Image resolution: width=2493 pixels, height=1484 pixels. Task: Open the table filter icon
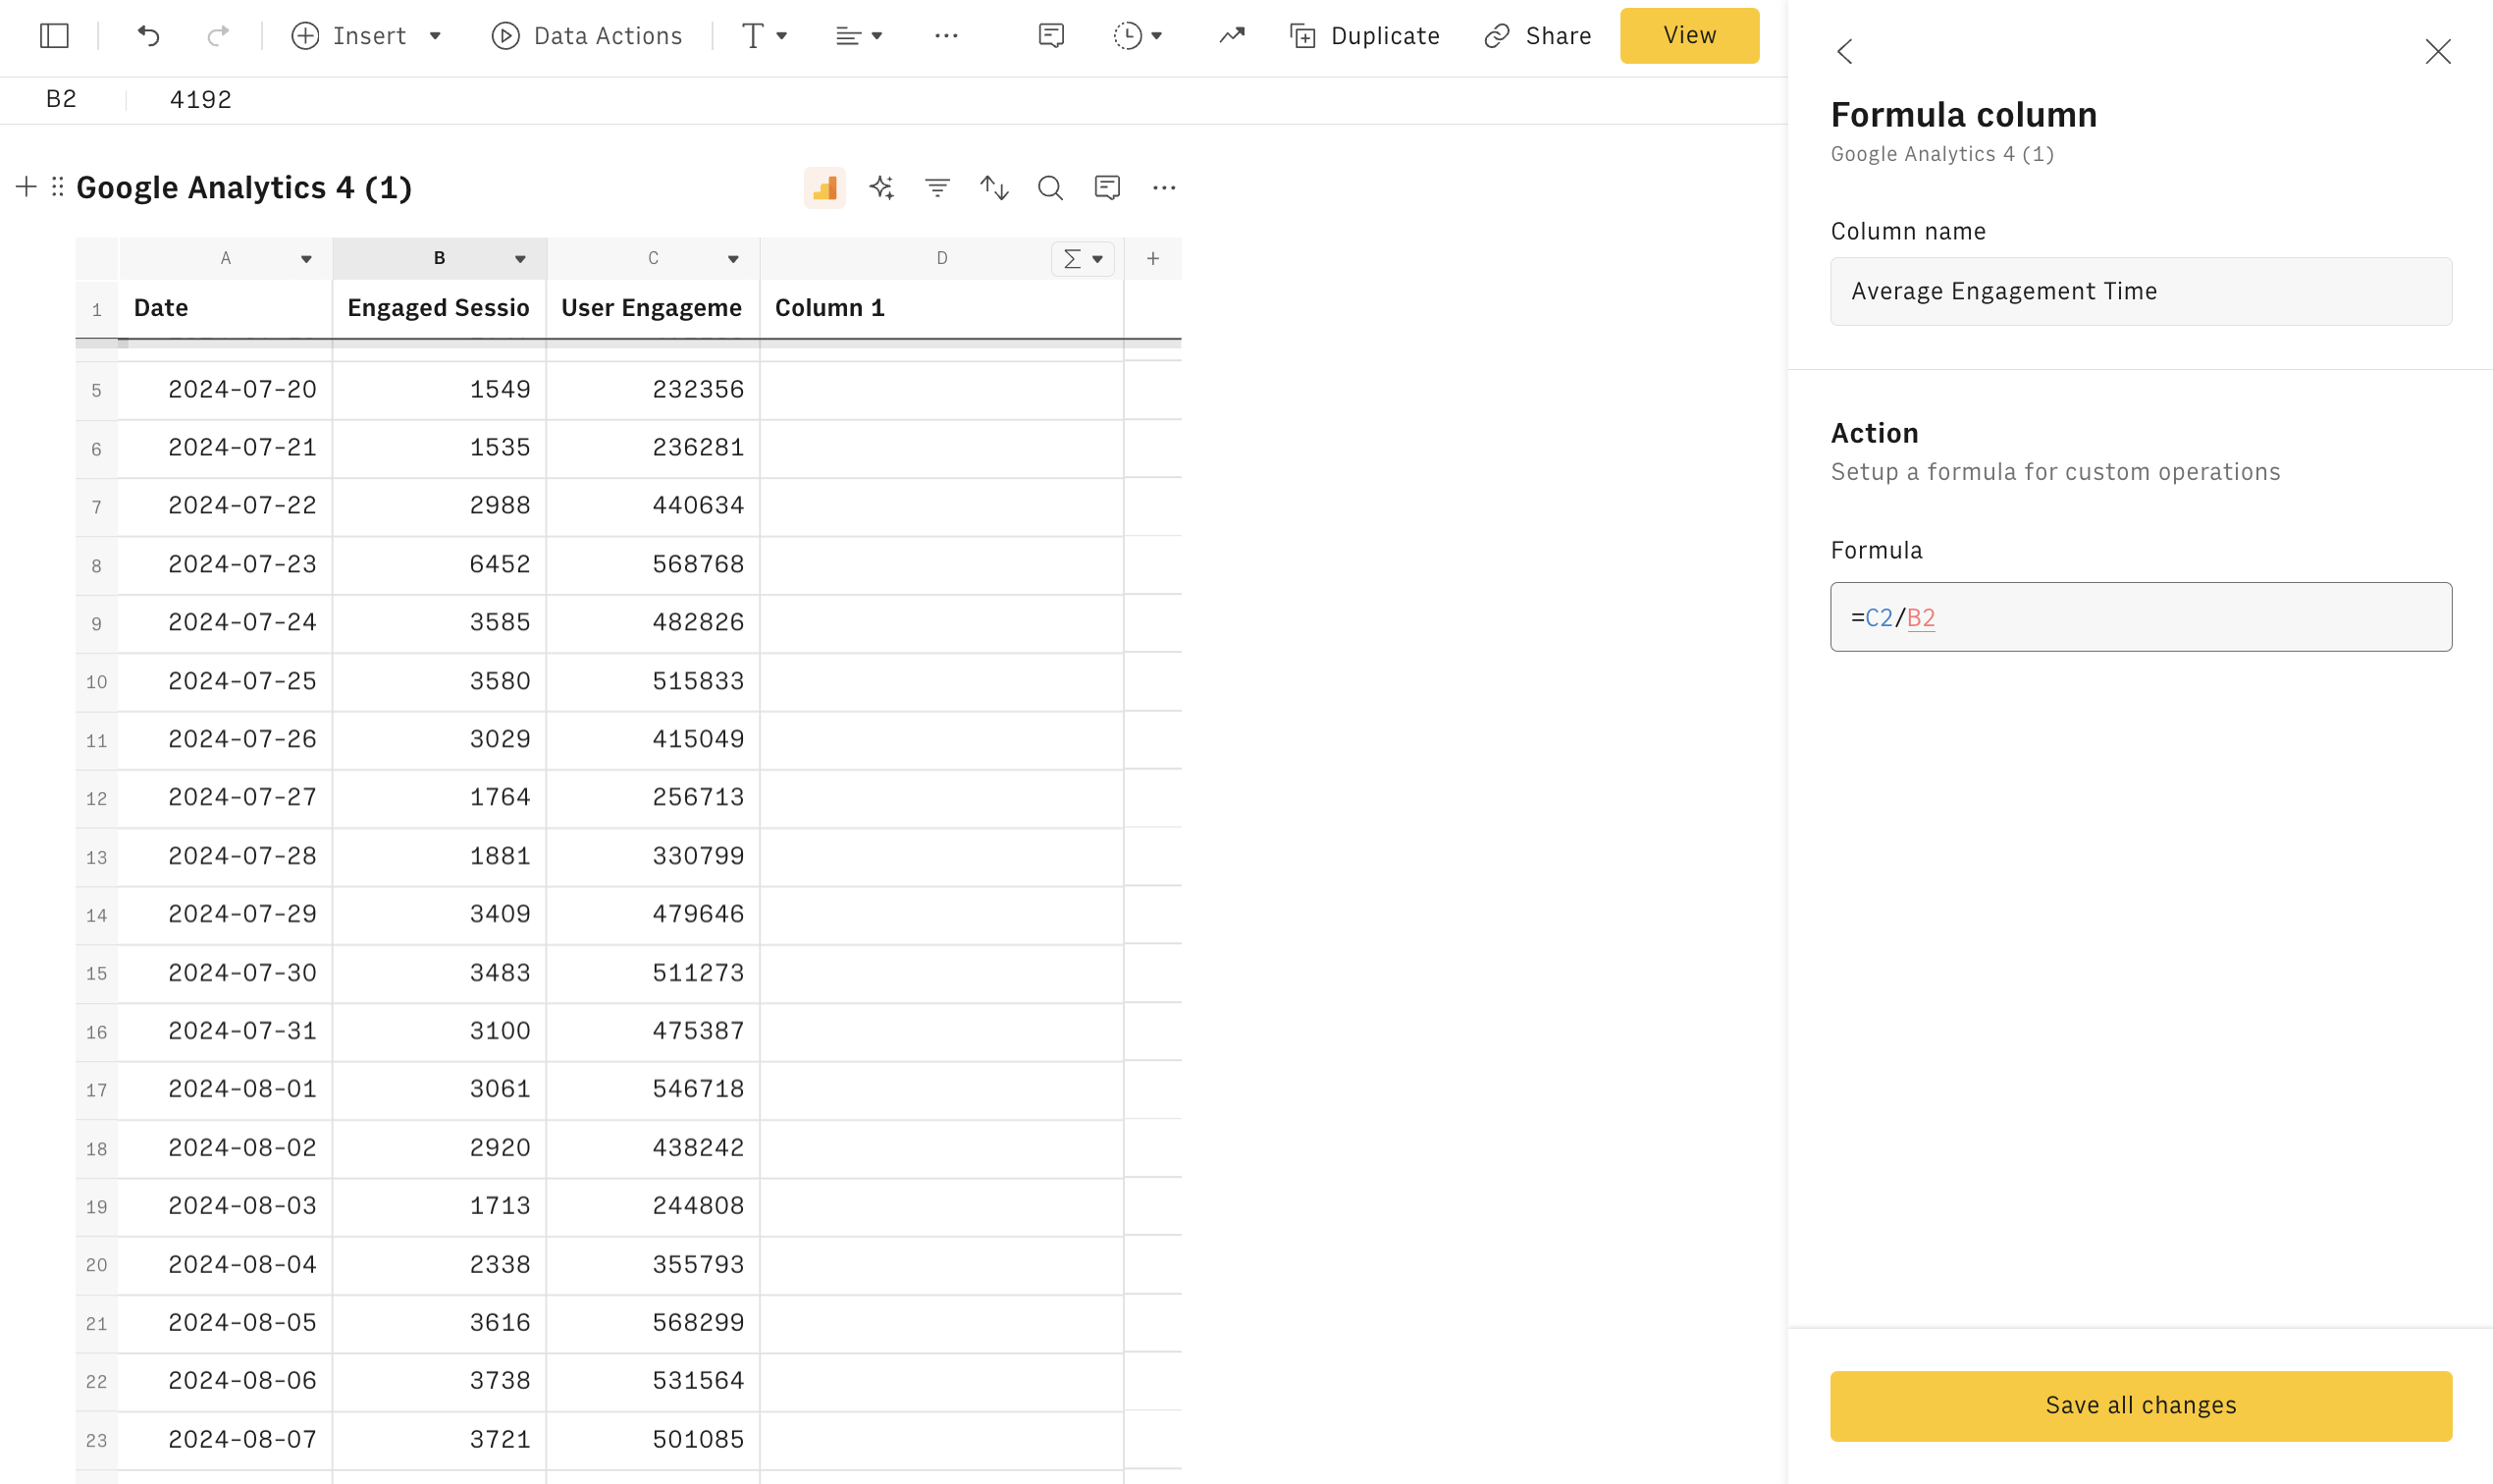click(x=937, y=188)
